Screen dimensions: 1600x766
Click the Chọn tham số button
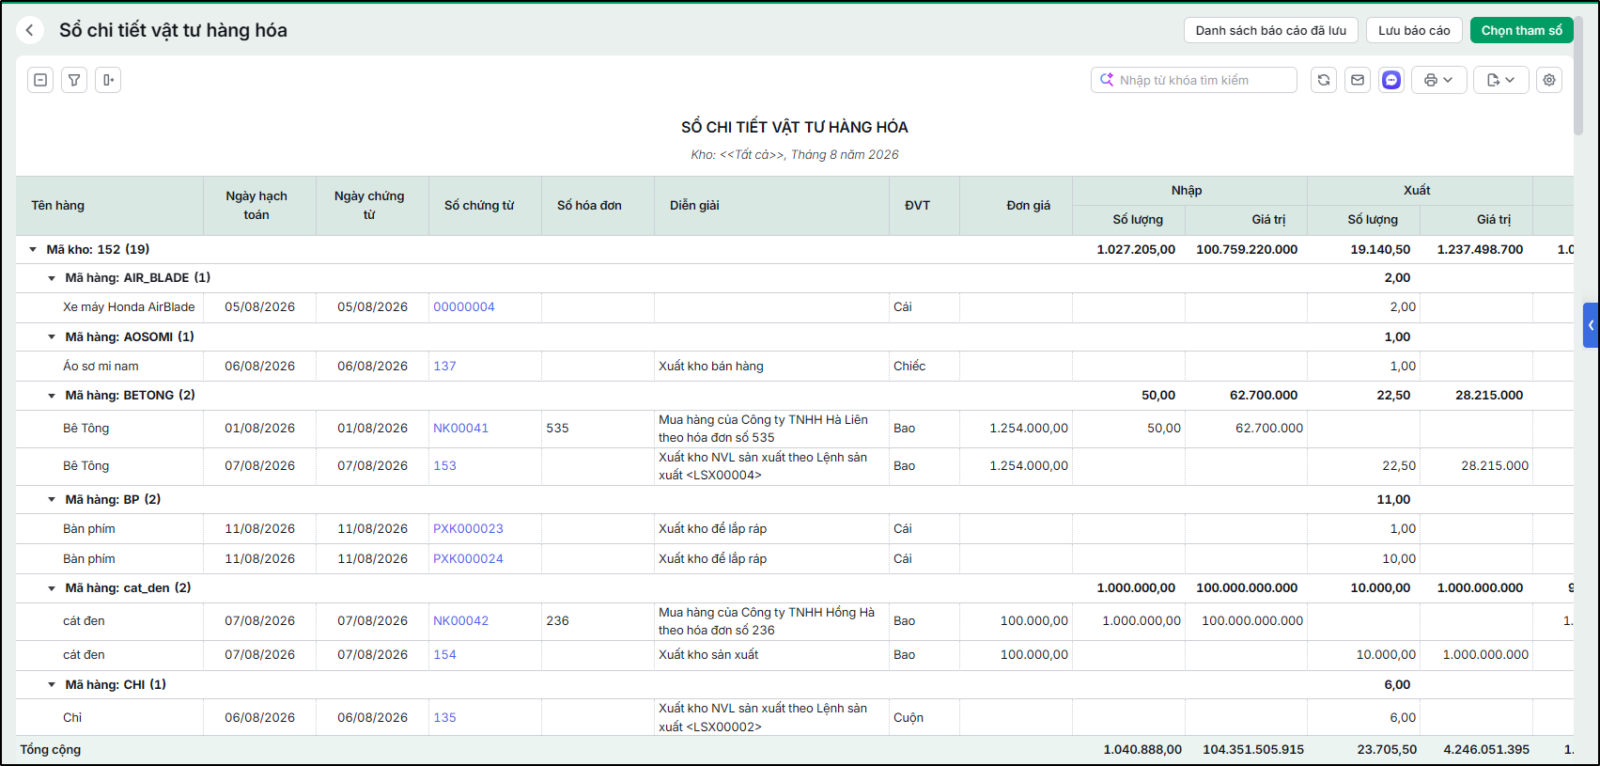pyautogui.click(x=1521, y=30)
